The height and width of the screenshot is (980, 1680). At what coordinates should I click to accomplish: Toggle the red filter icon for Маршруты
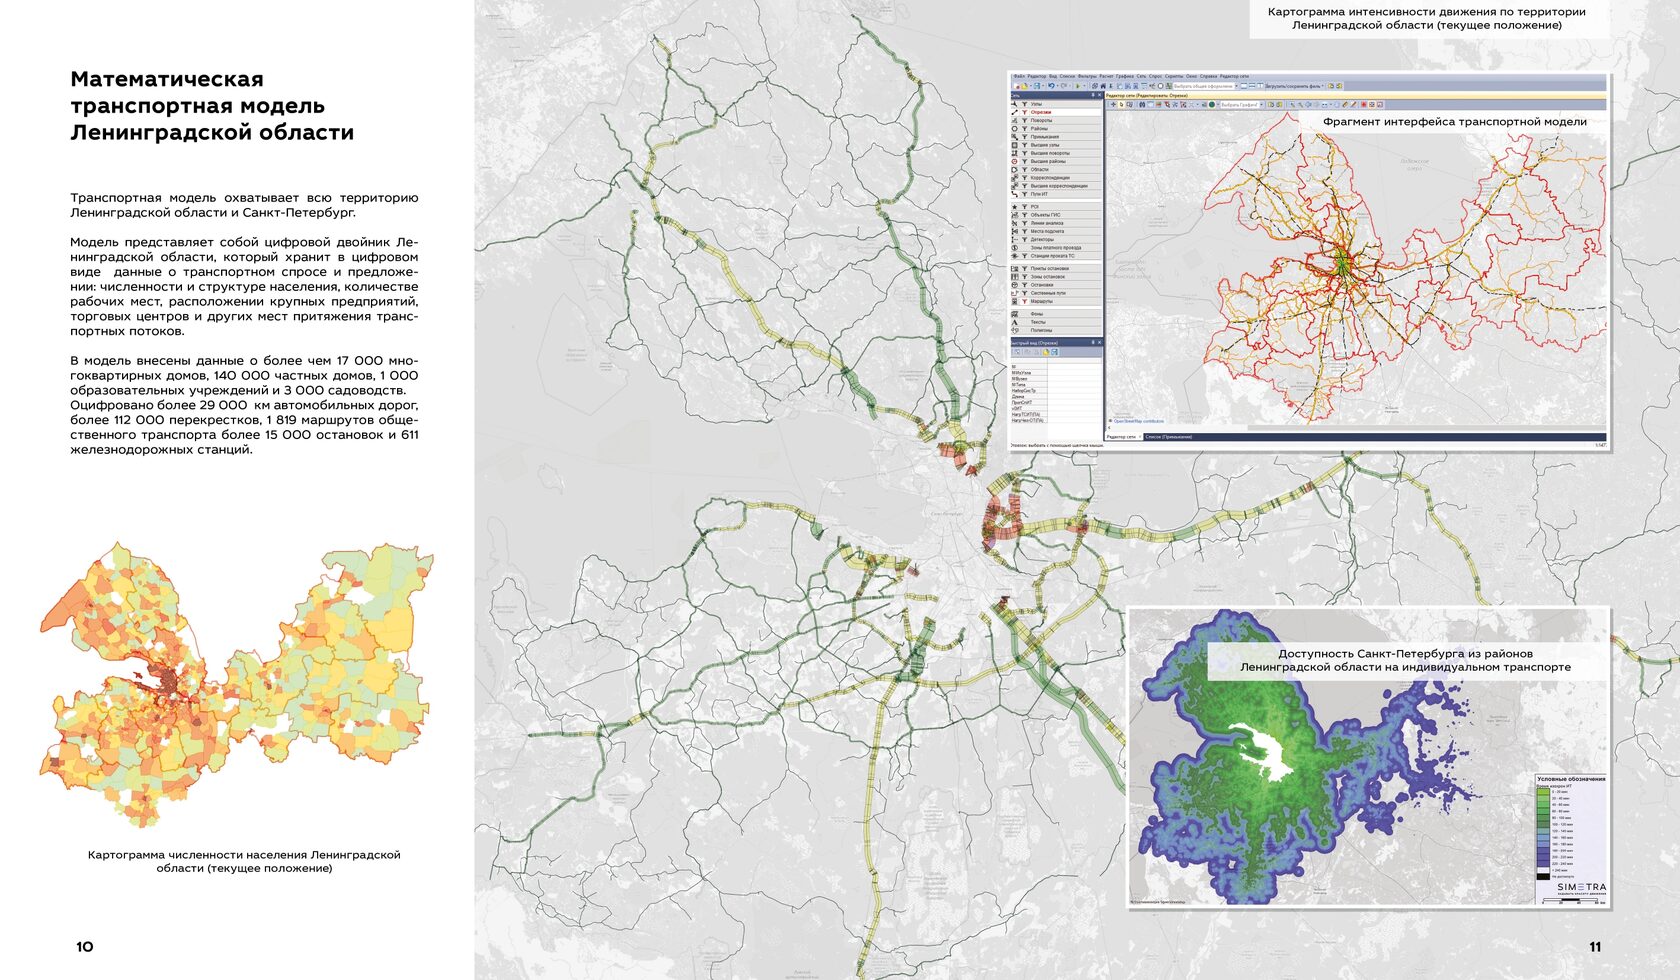[x=1025, y=301]
